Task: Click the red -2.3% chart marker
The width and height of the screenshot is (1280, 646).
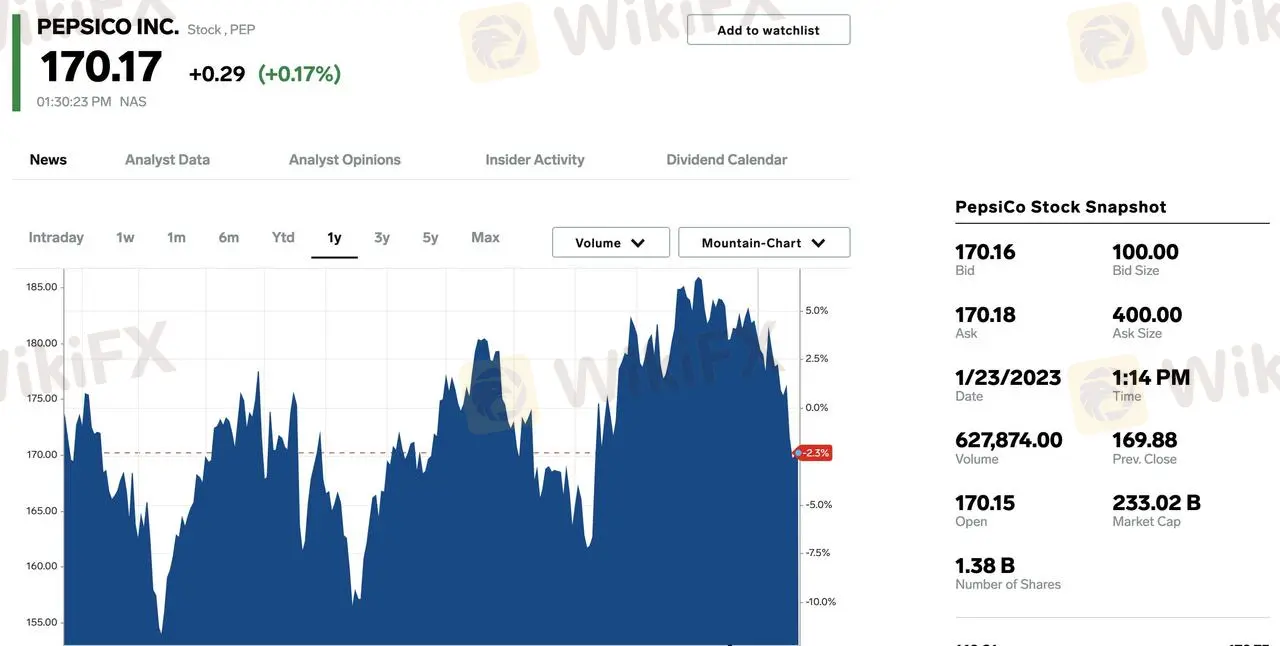Action: (x=815, y=453)
